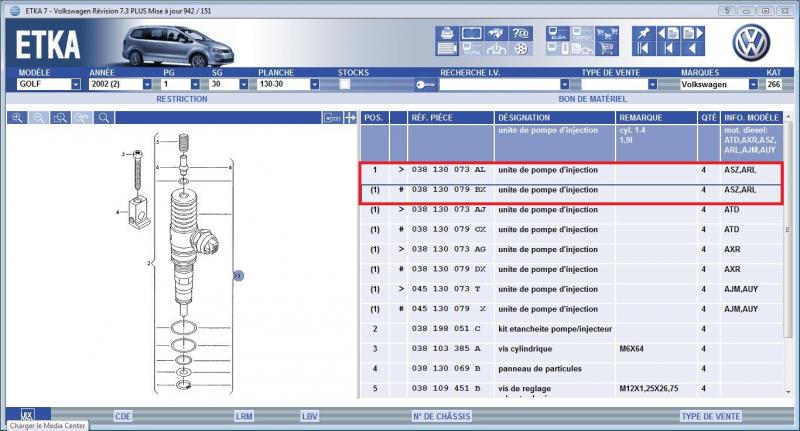Viewport: 800px width, 431px height.
Task: Click the RECHERCHE I.V. input field
Action: pos(499,84)
